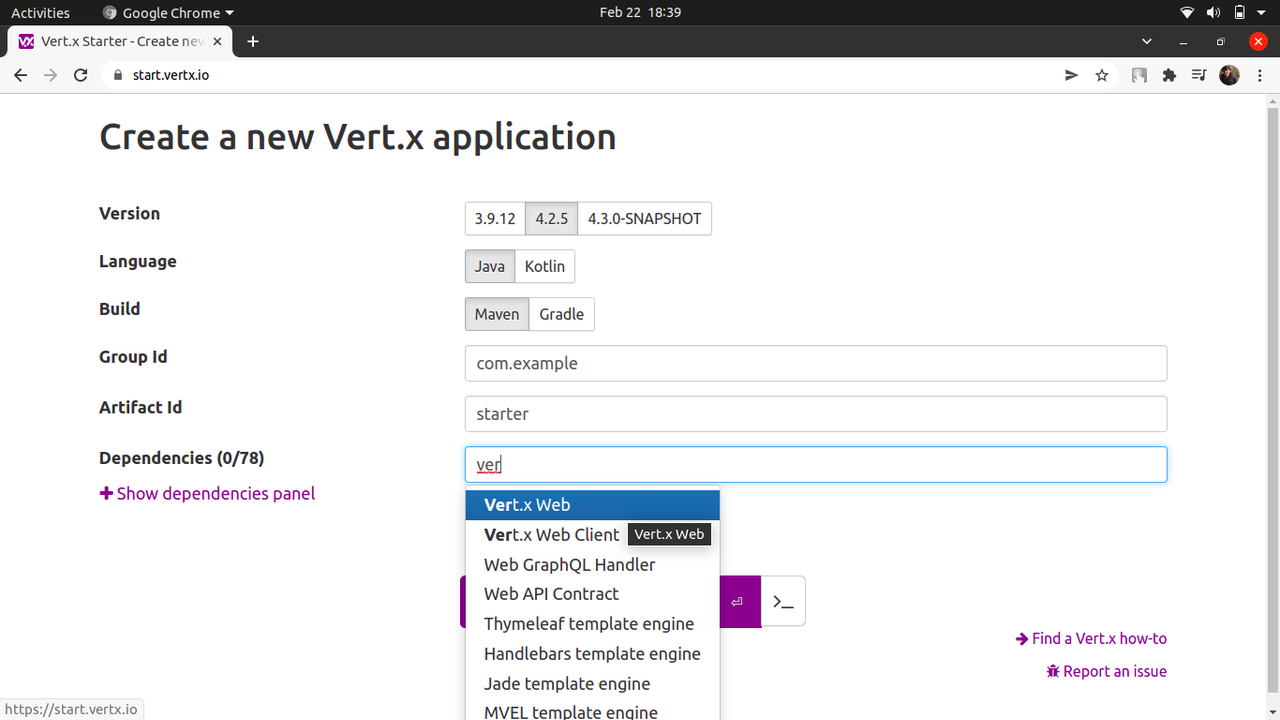Click the send-to-devices arrow icon
The height and width of the screenshot is (720, 1280).
point(1071,74)
